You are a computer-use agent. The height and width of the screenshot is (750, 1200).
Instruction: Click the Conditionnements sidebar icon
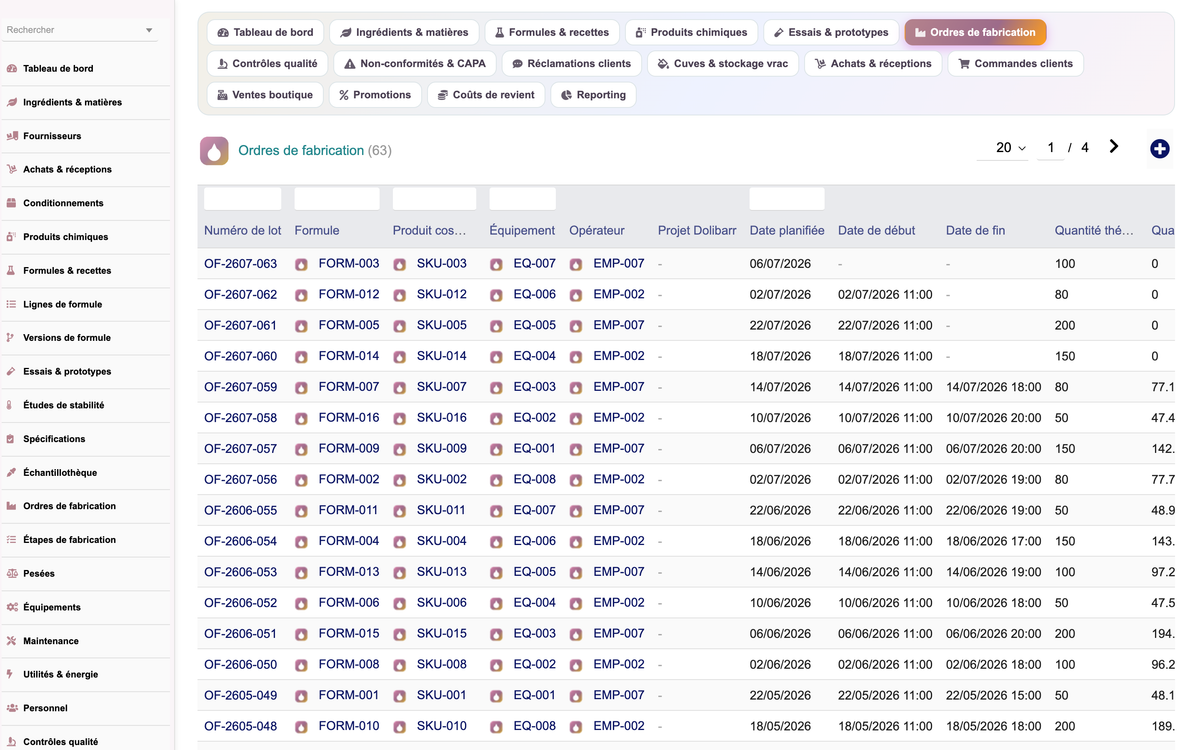(12, 203)
